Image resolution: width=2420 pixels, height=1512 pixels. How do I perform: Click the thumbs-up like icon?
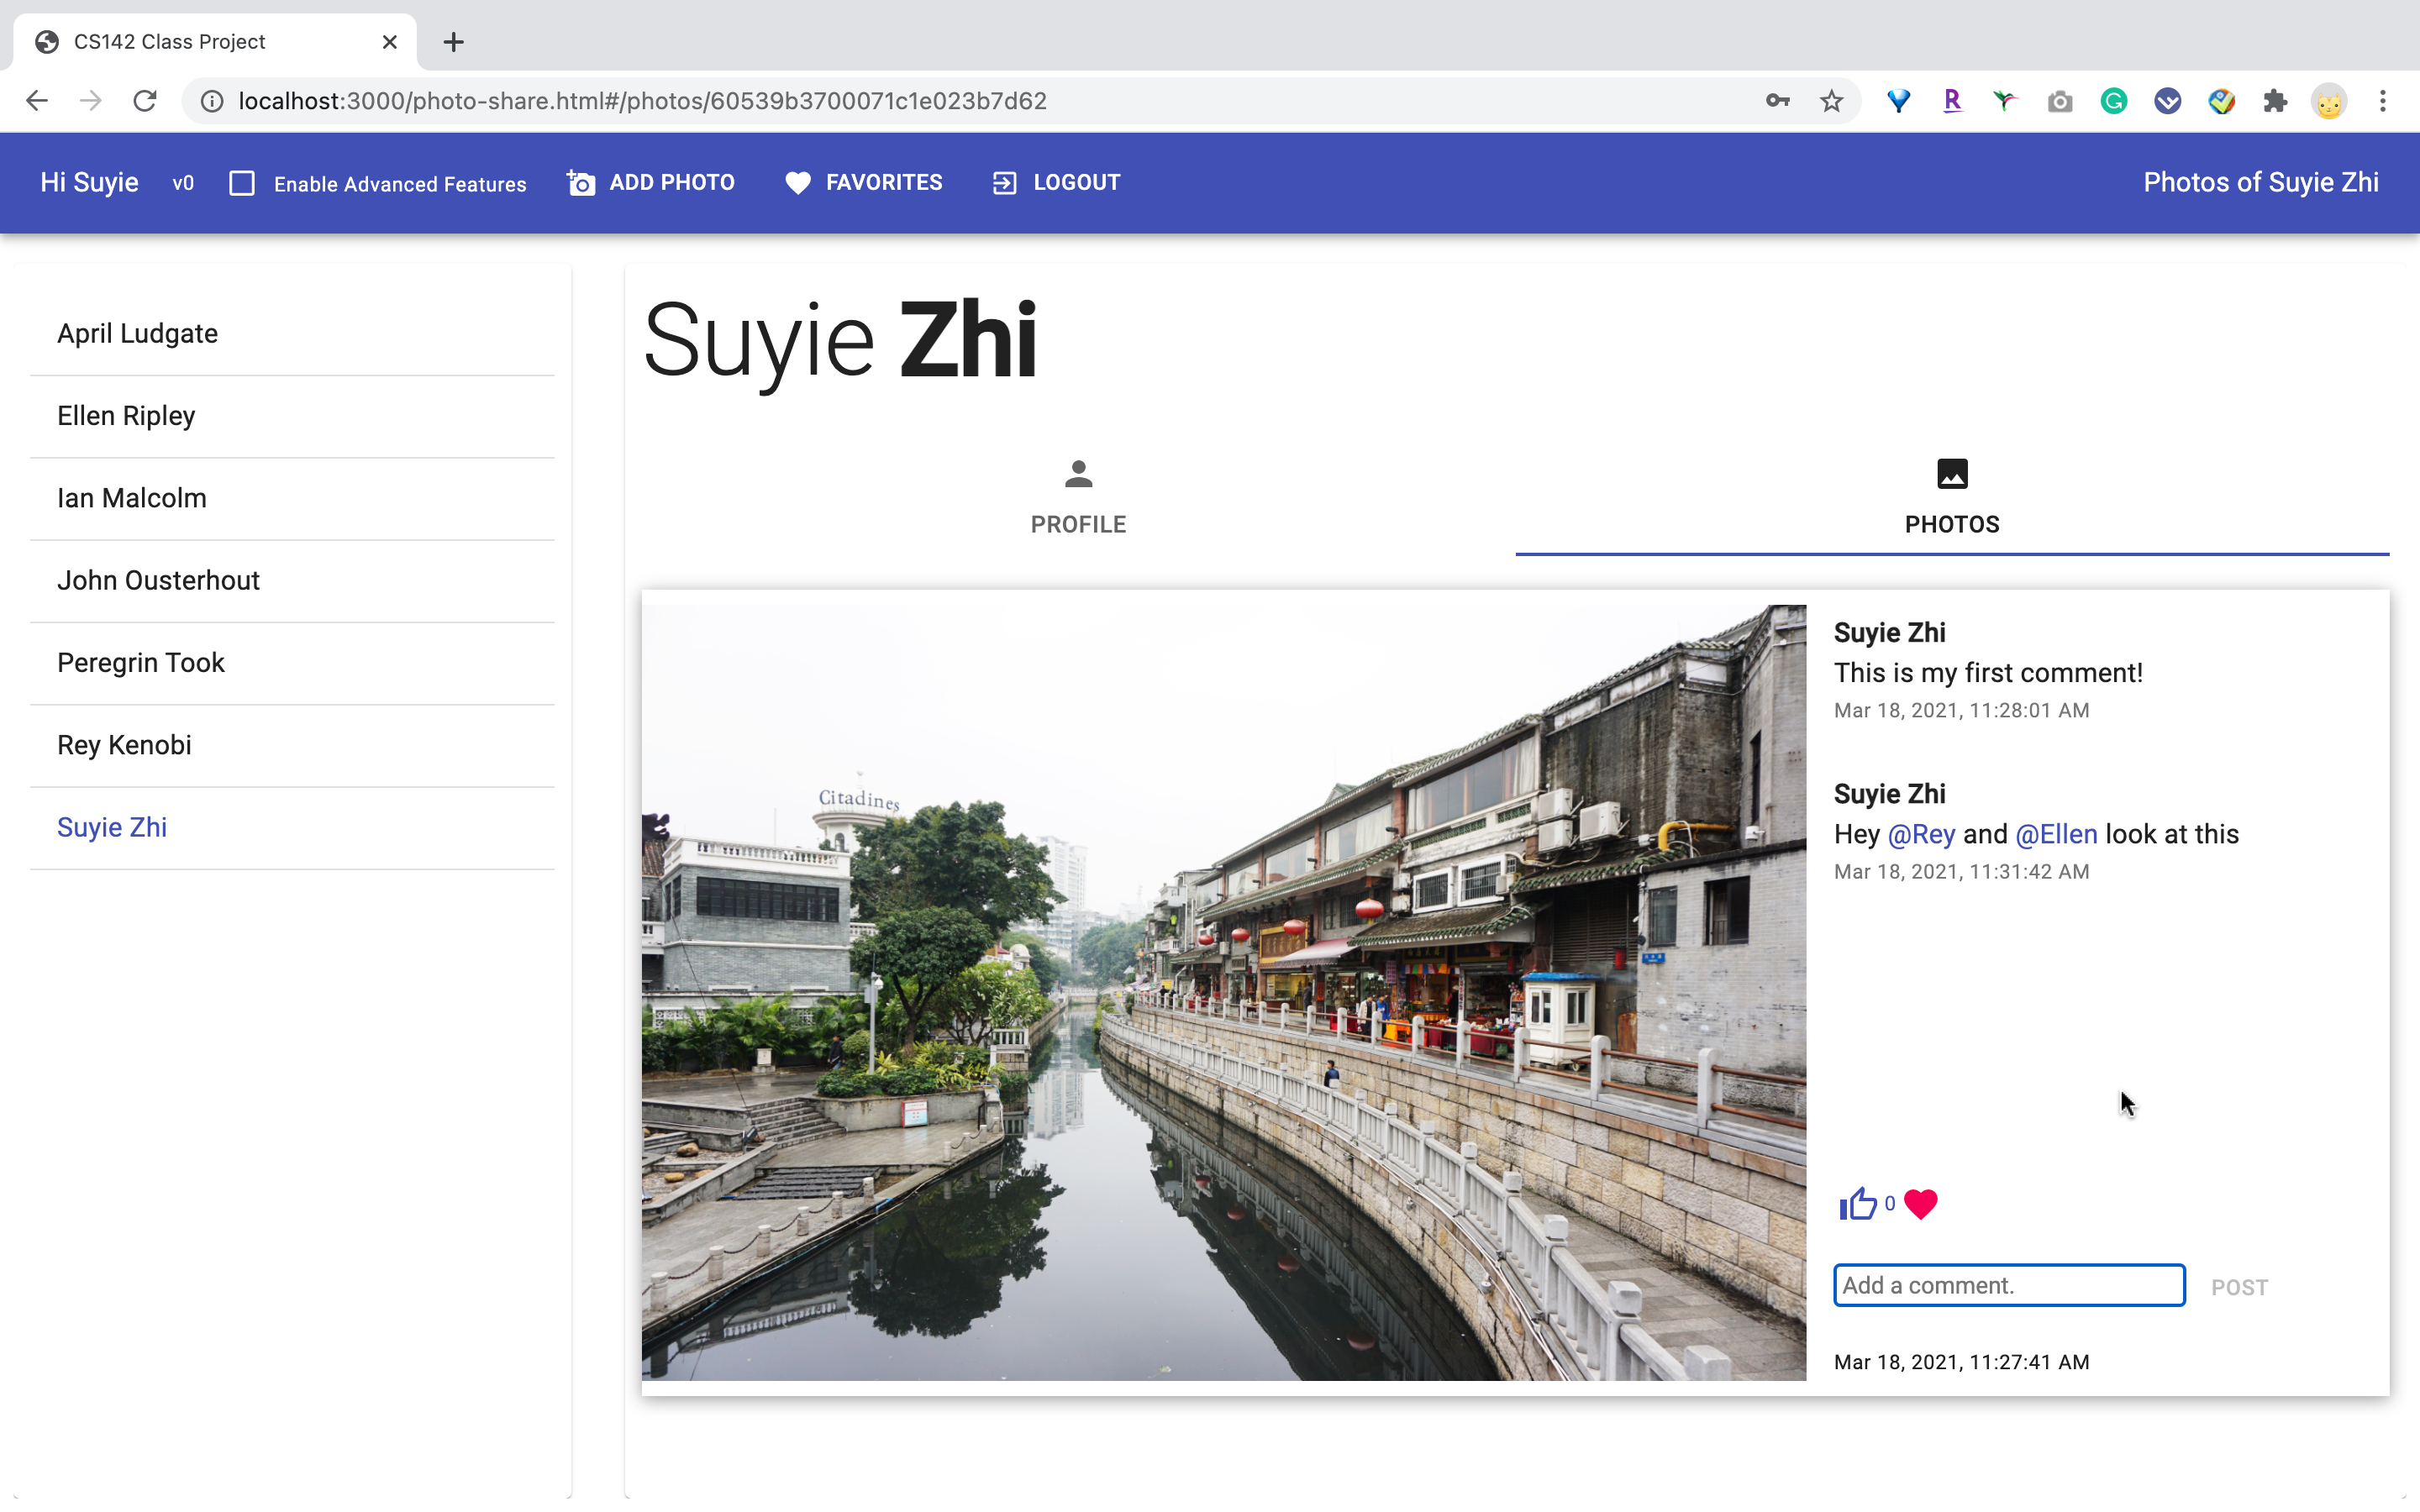(x=1858, y=1204)
